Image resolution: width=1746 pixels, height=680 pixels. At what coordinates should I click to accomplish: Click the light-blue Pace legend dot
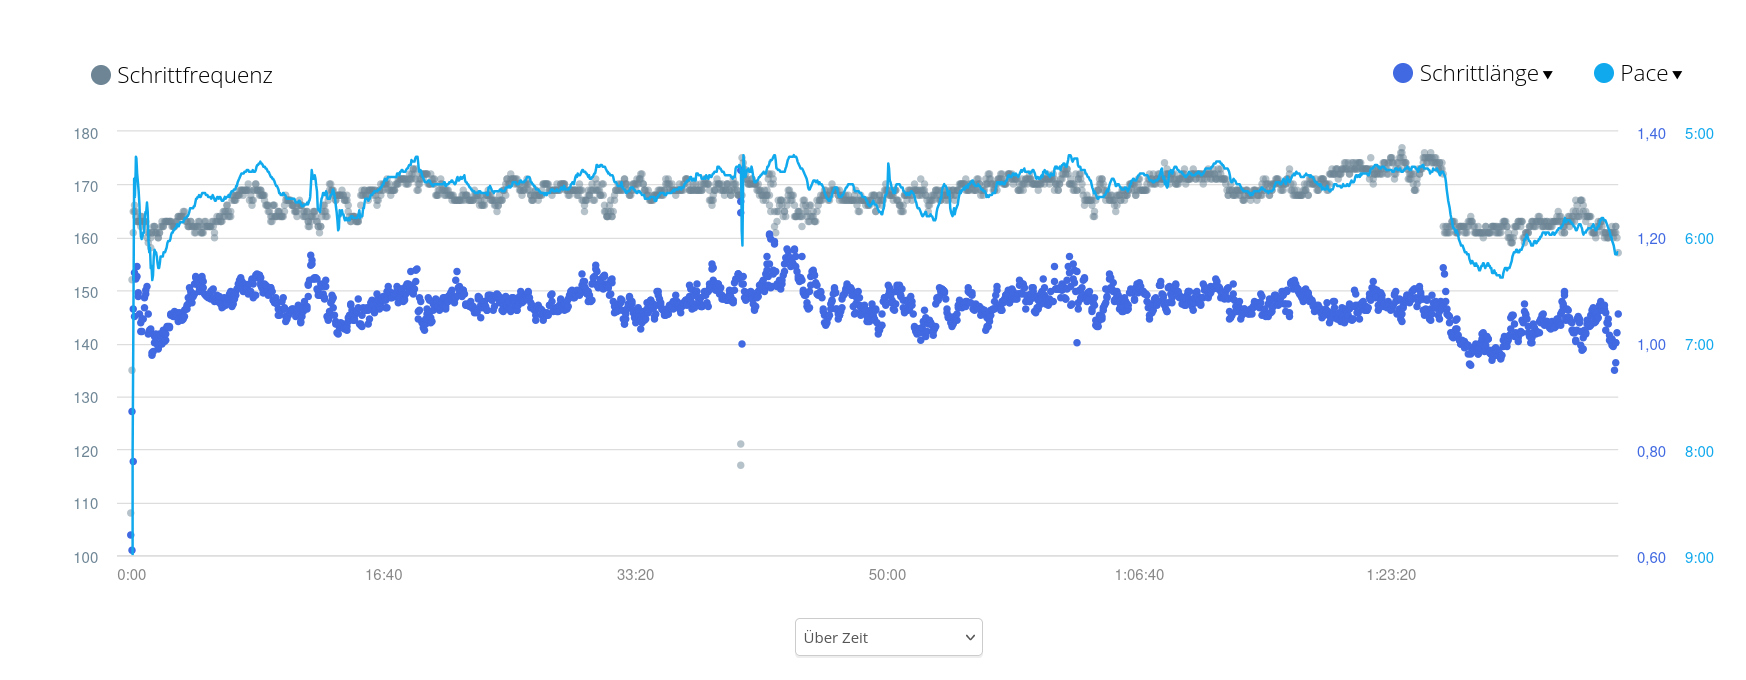click(x=1604, y=73)
